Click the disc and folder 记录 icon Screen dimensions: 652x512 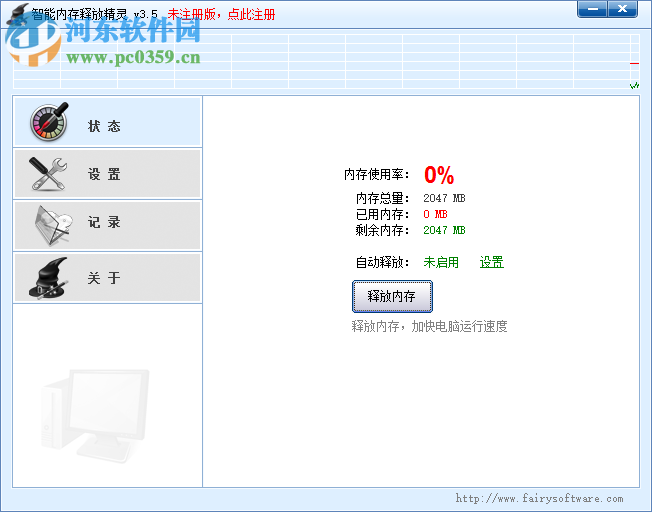point(53,225)
